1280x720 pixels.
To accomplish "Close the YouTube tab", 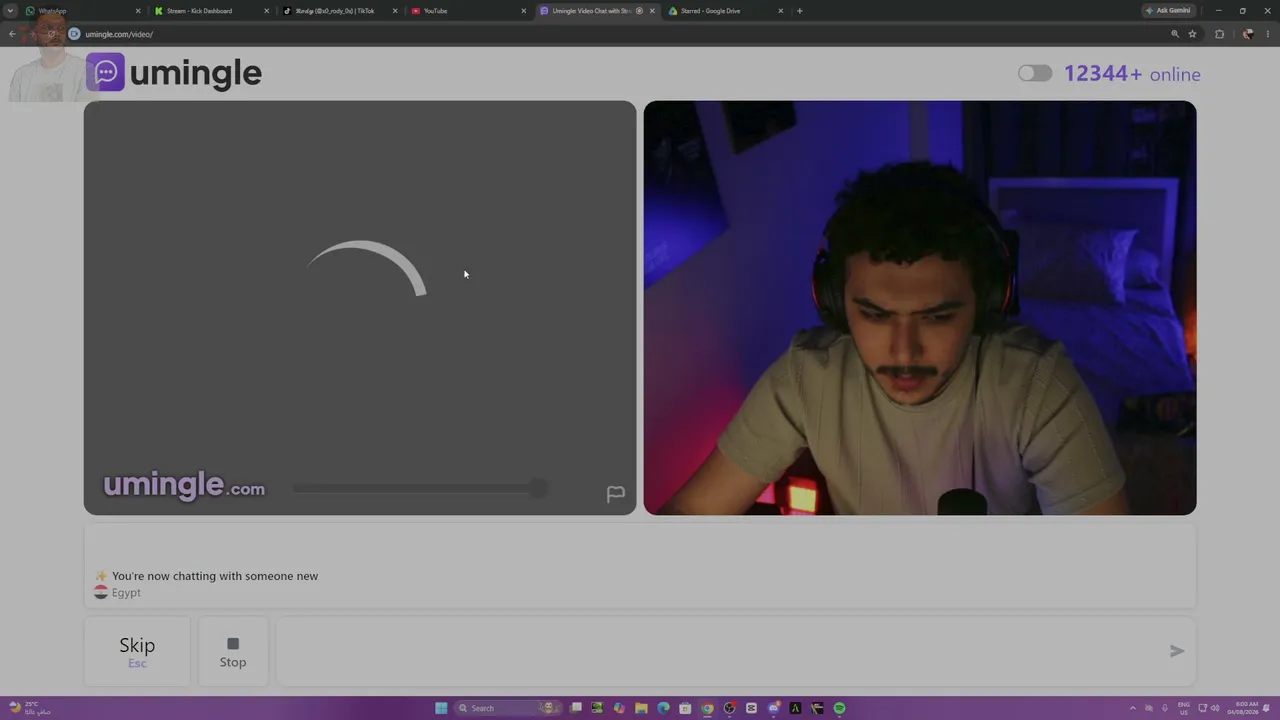I will tap(523, 11).
